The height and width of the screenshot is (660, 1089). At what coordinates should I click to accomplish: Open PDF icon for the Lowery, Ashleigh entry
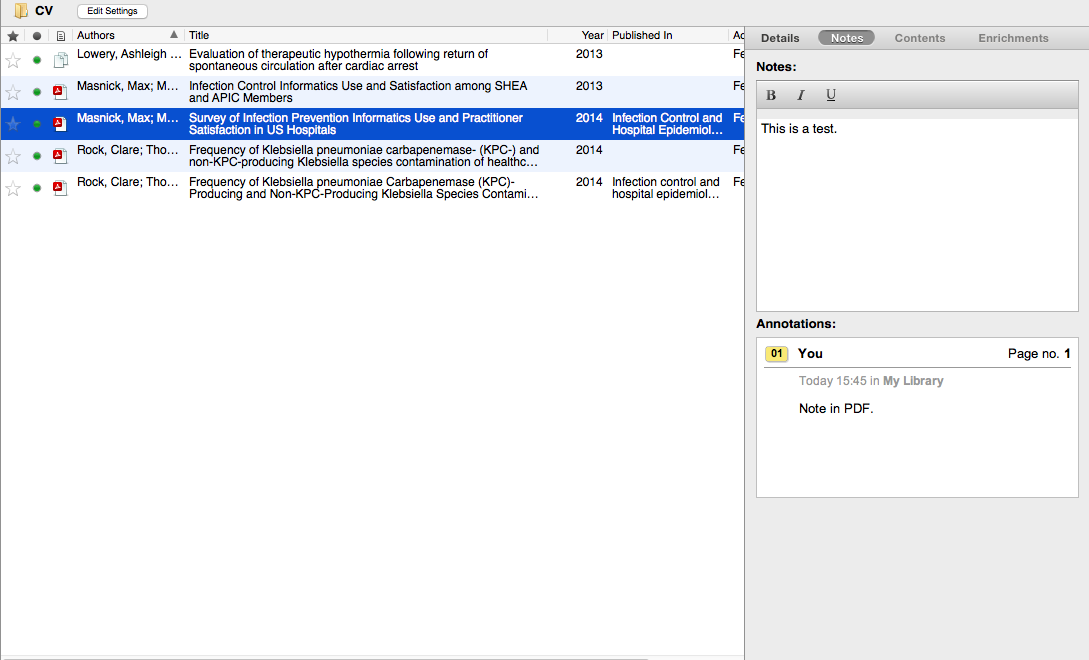pyautogui.click(x=60, y=60)
